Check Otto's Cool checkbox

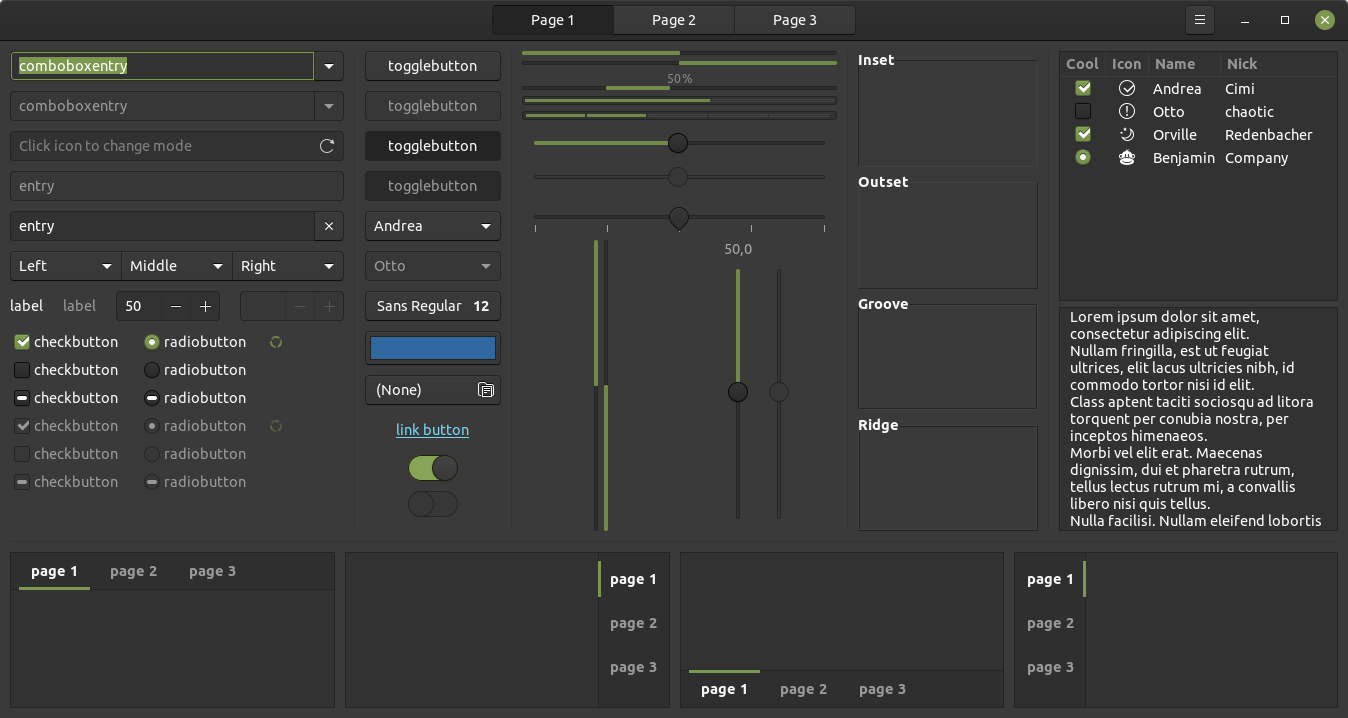pyautogui.click(x=1083, y=112)
